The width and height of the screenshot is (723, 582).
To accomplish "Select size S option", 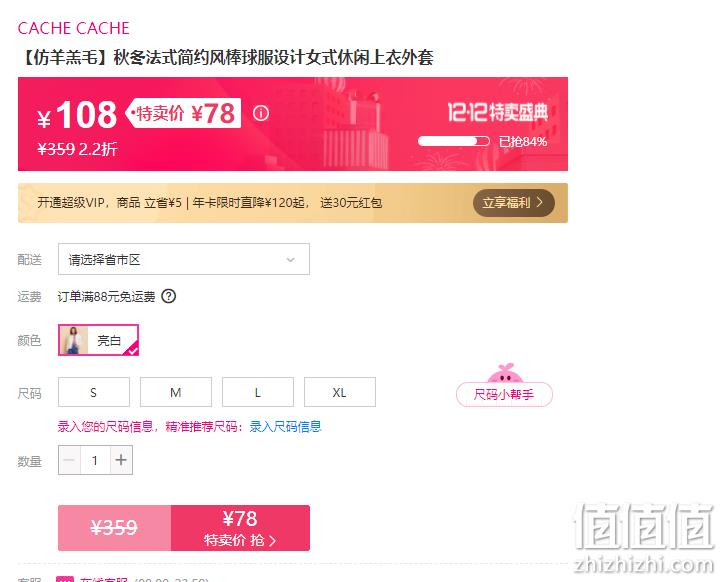I will 94,392.
